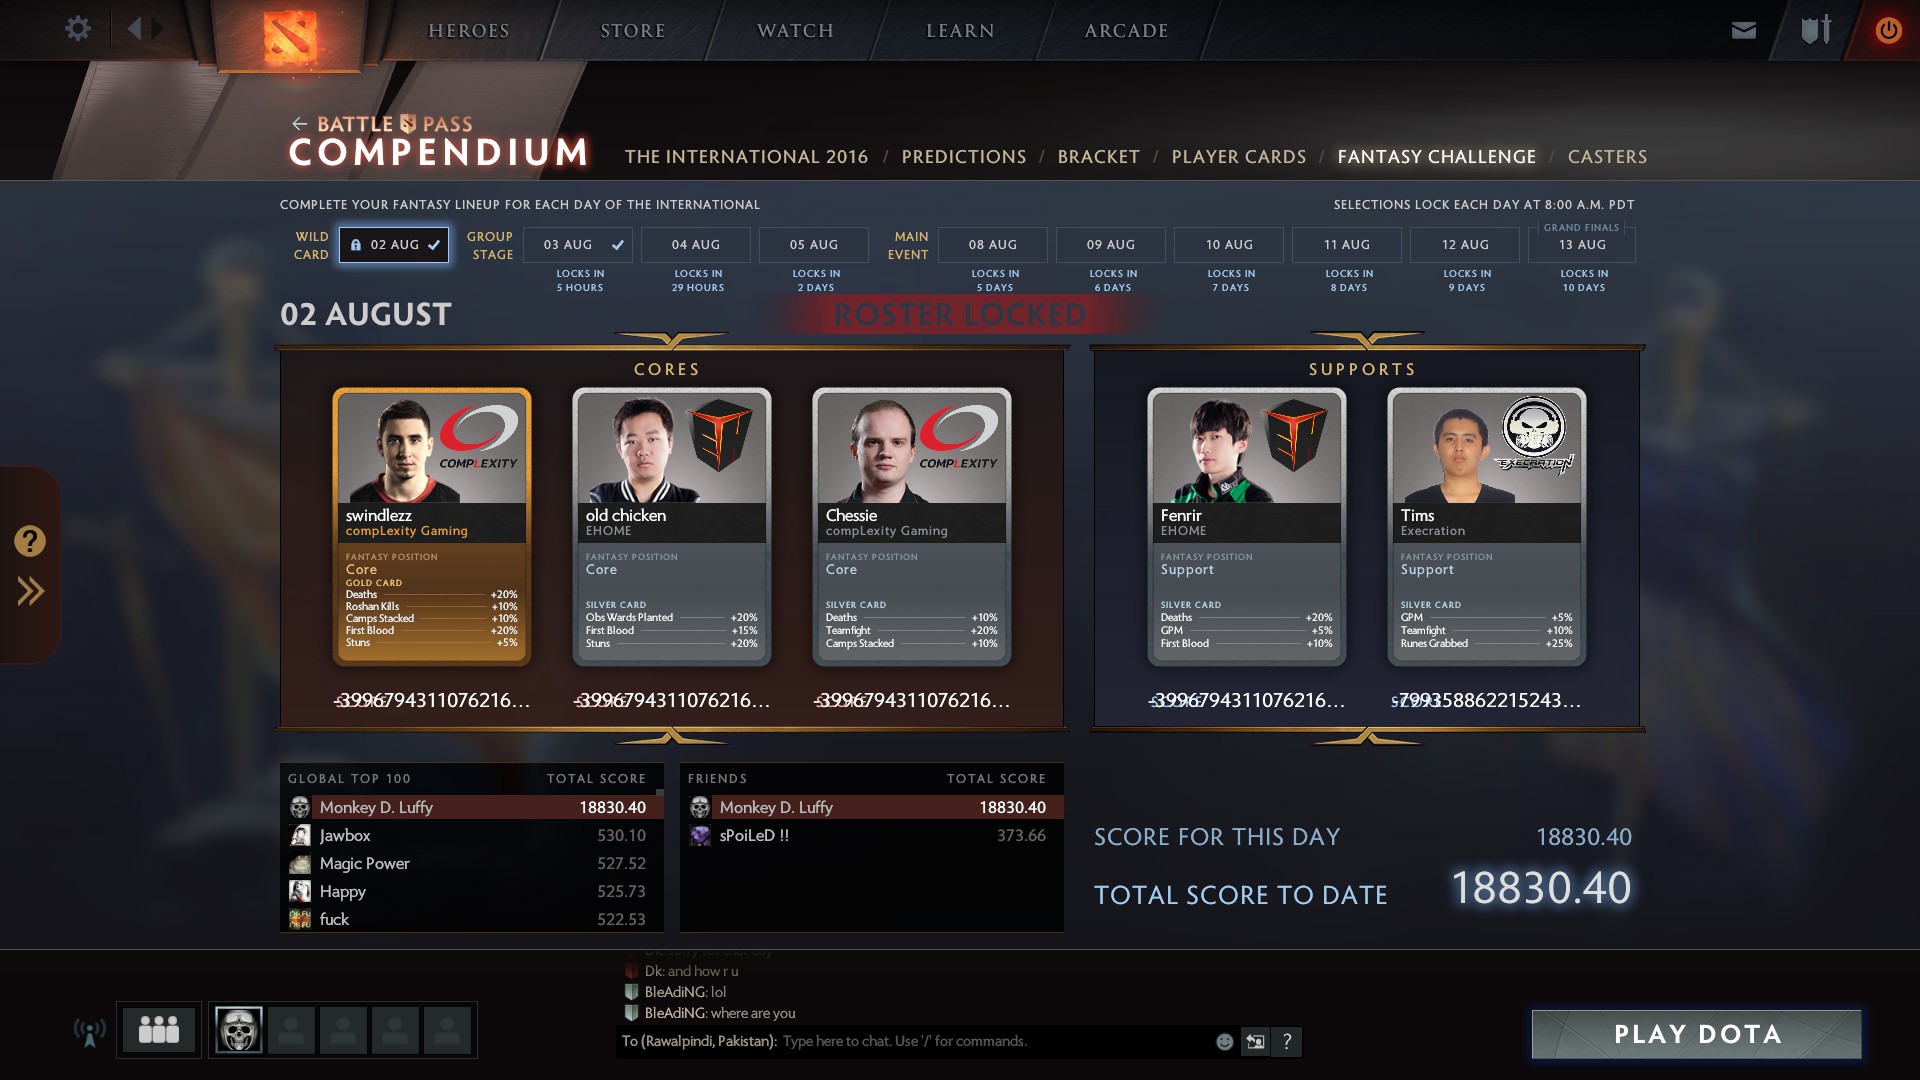Select the 02 AUG wild card day
The height and width of the screenshot is (1080, 1920).
(394, 245)
